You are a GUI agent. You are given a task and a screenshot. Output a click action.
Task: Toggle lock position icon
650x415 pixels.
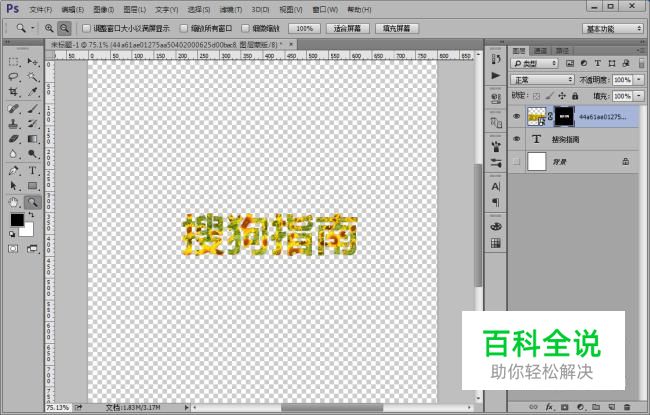[562, 96]
